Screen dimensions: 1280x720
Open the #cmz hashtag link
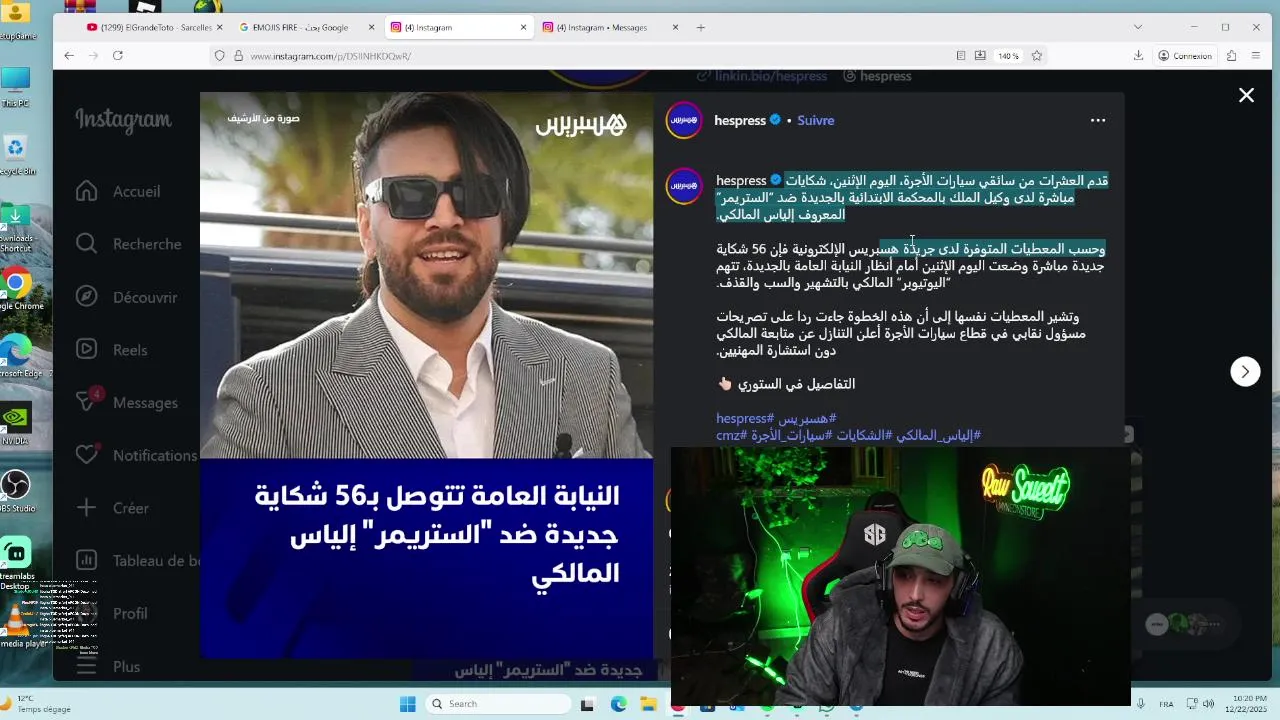[x=731, y=435]
